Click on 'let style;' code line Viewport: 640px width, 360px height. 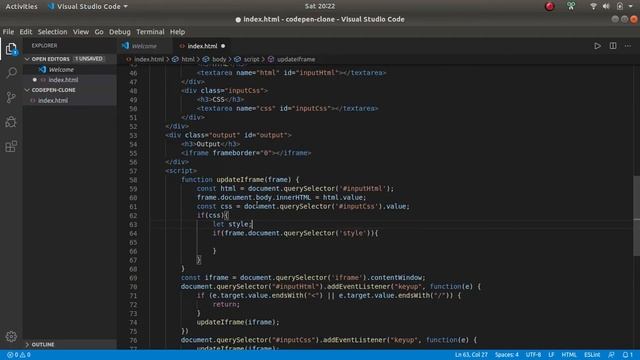pos(232,224)
